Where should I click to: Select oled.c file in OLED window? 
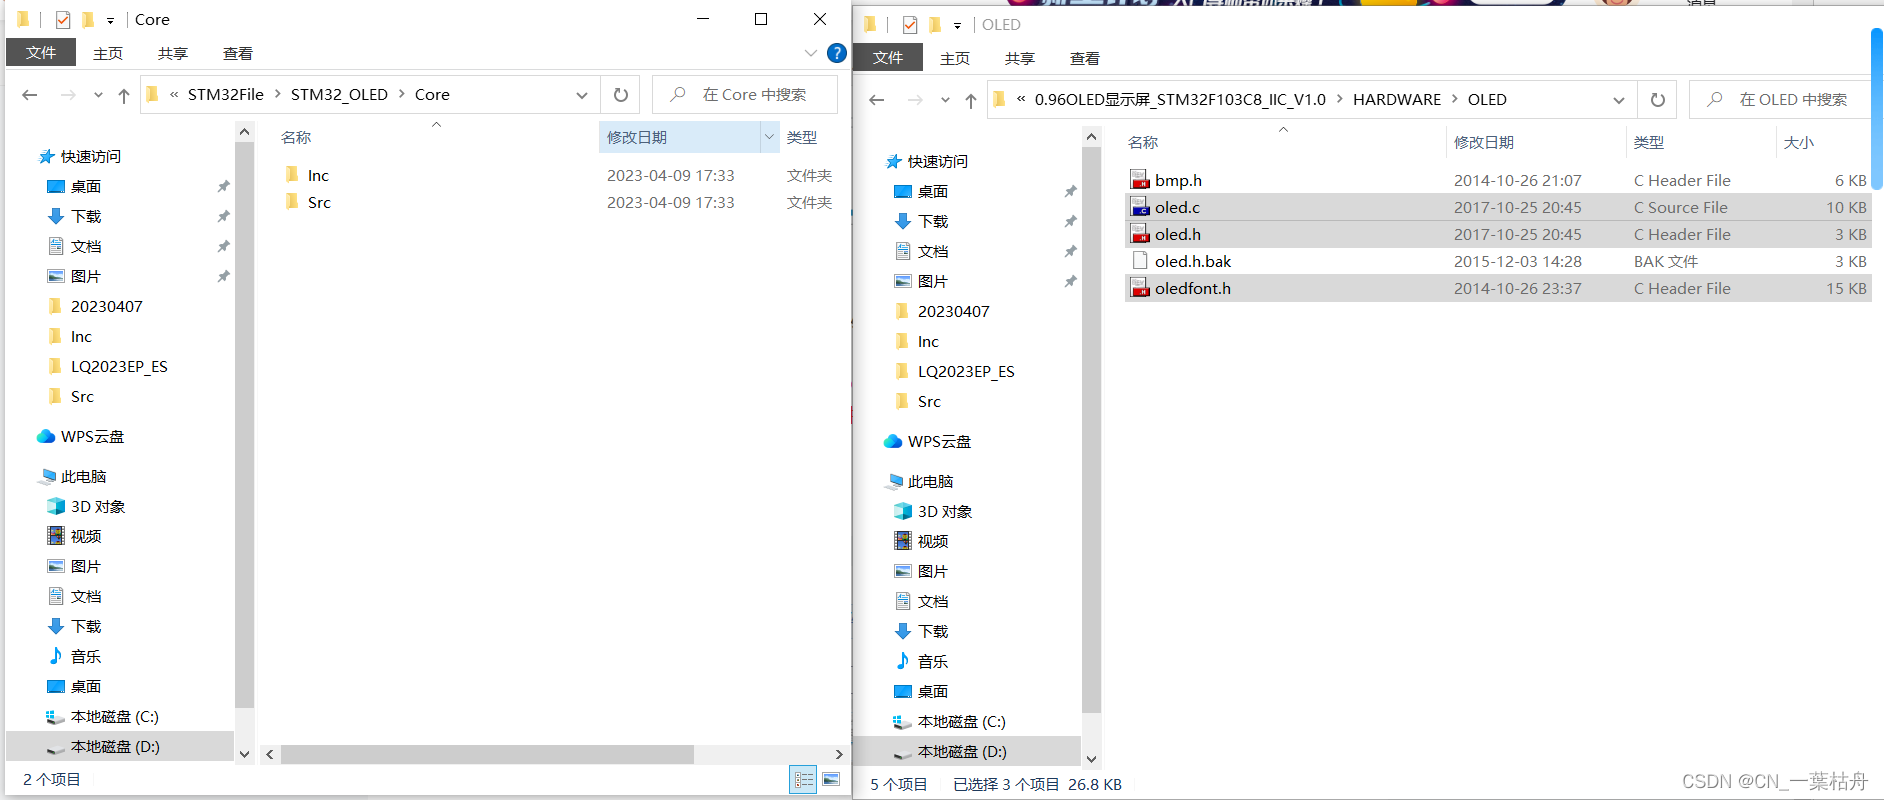point(1498,207)
